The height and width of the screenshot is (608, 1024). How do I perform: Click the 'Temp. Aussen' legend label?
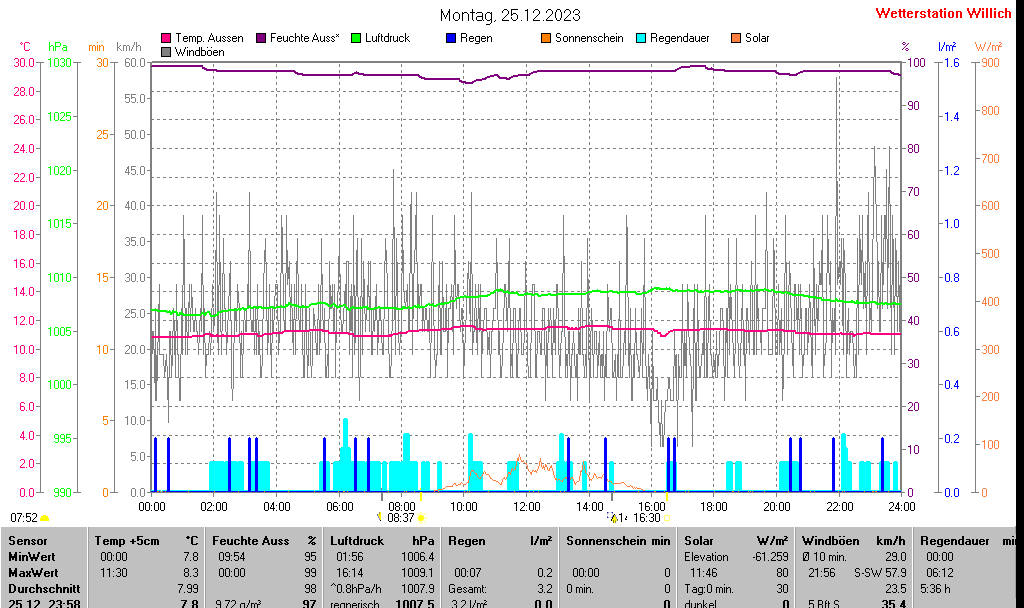(209, 39)
